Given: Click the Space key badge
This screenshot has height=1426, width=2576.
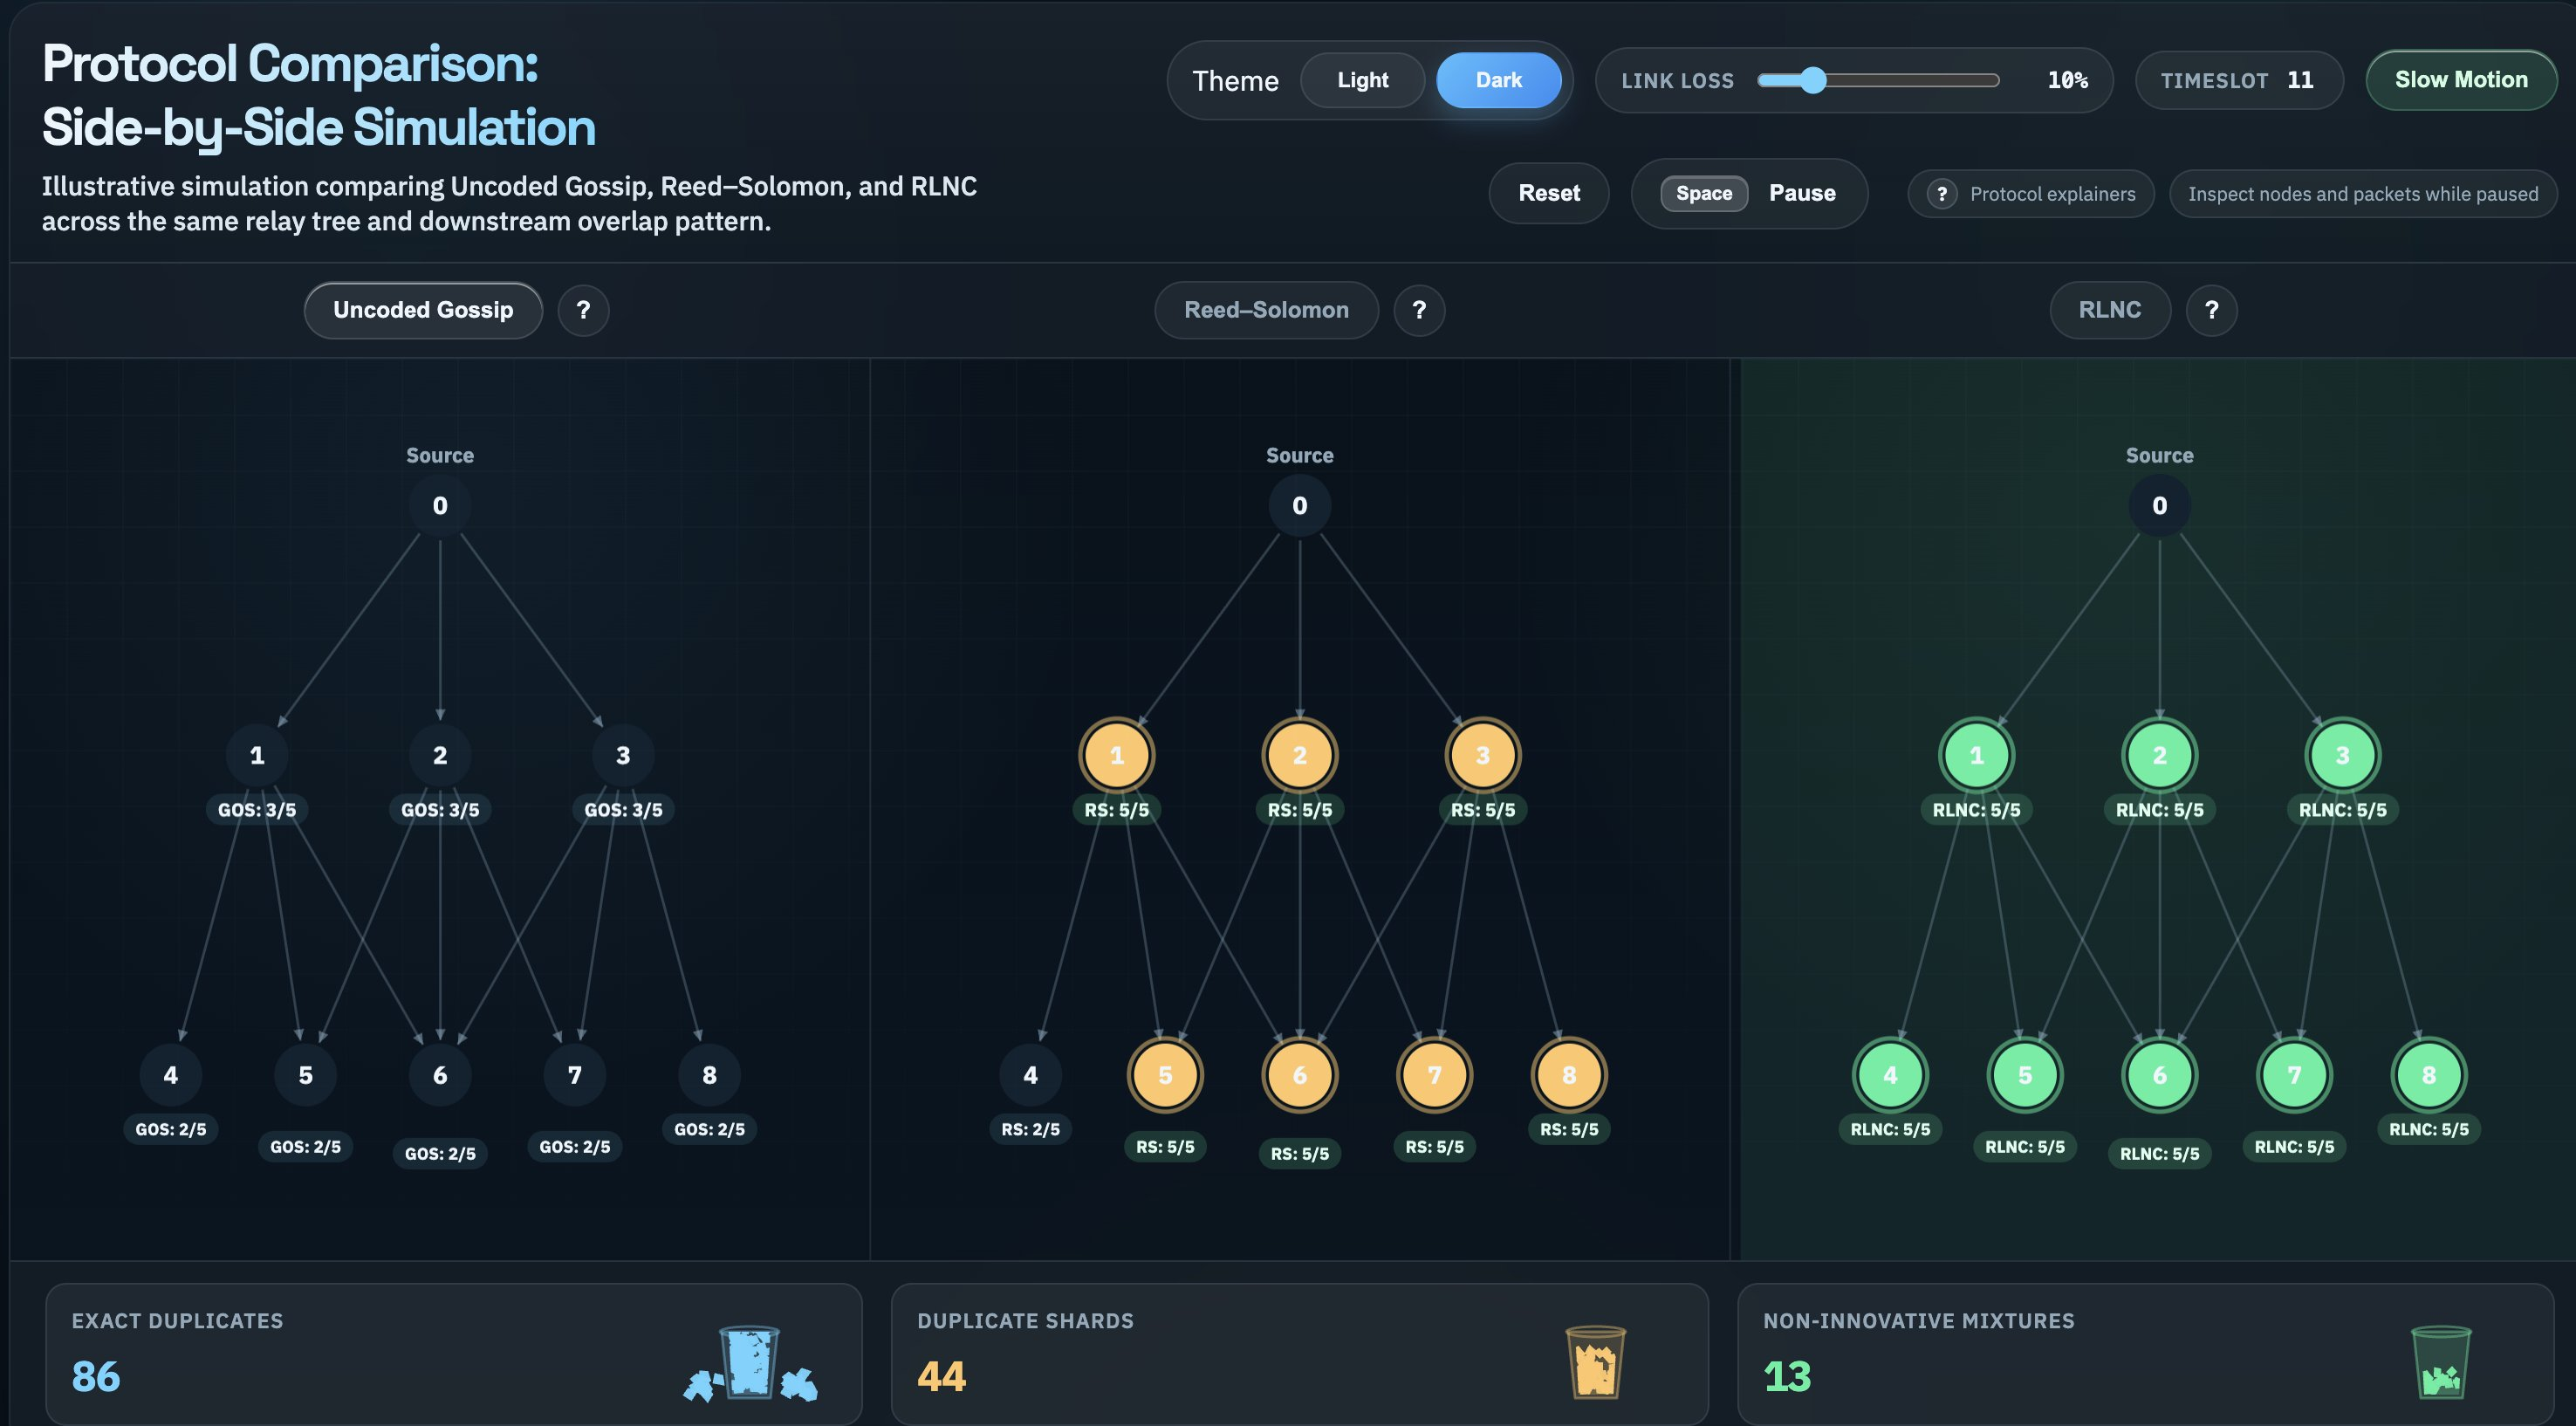Looking at the screenshot, I should point(1704,193).
